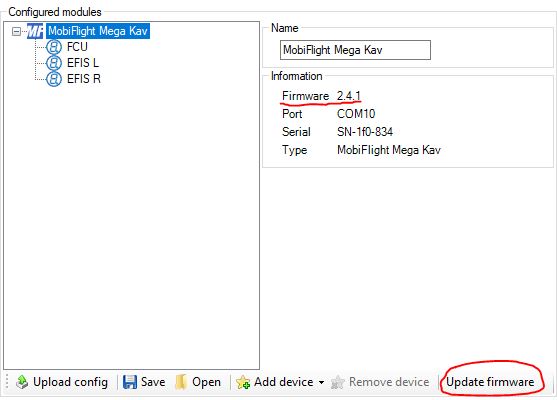Click the EFIS R display icon
The height and width of the screenshot is (400, 557).
pyautogui.click(x=54, y=79)
